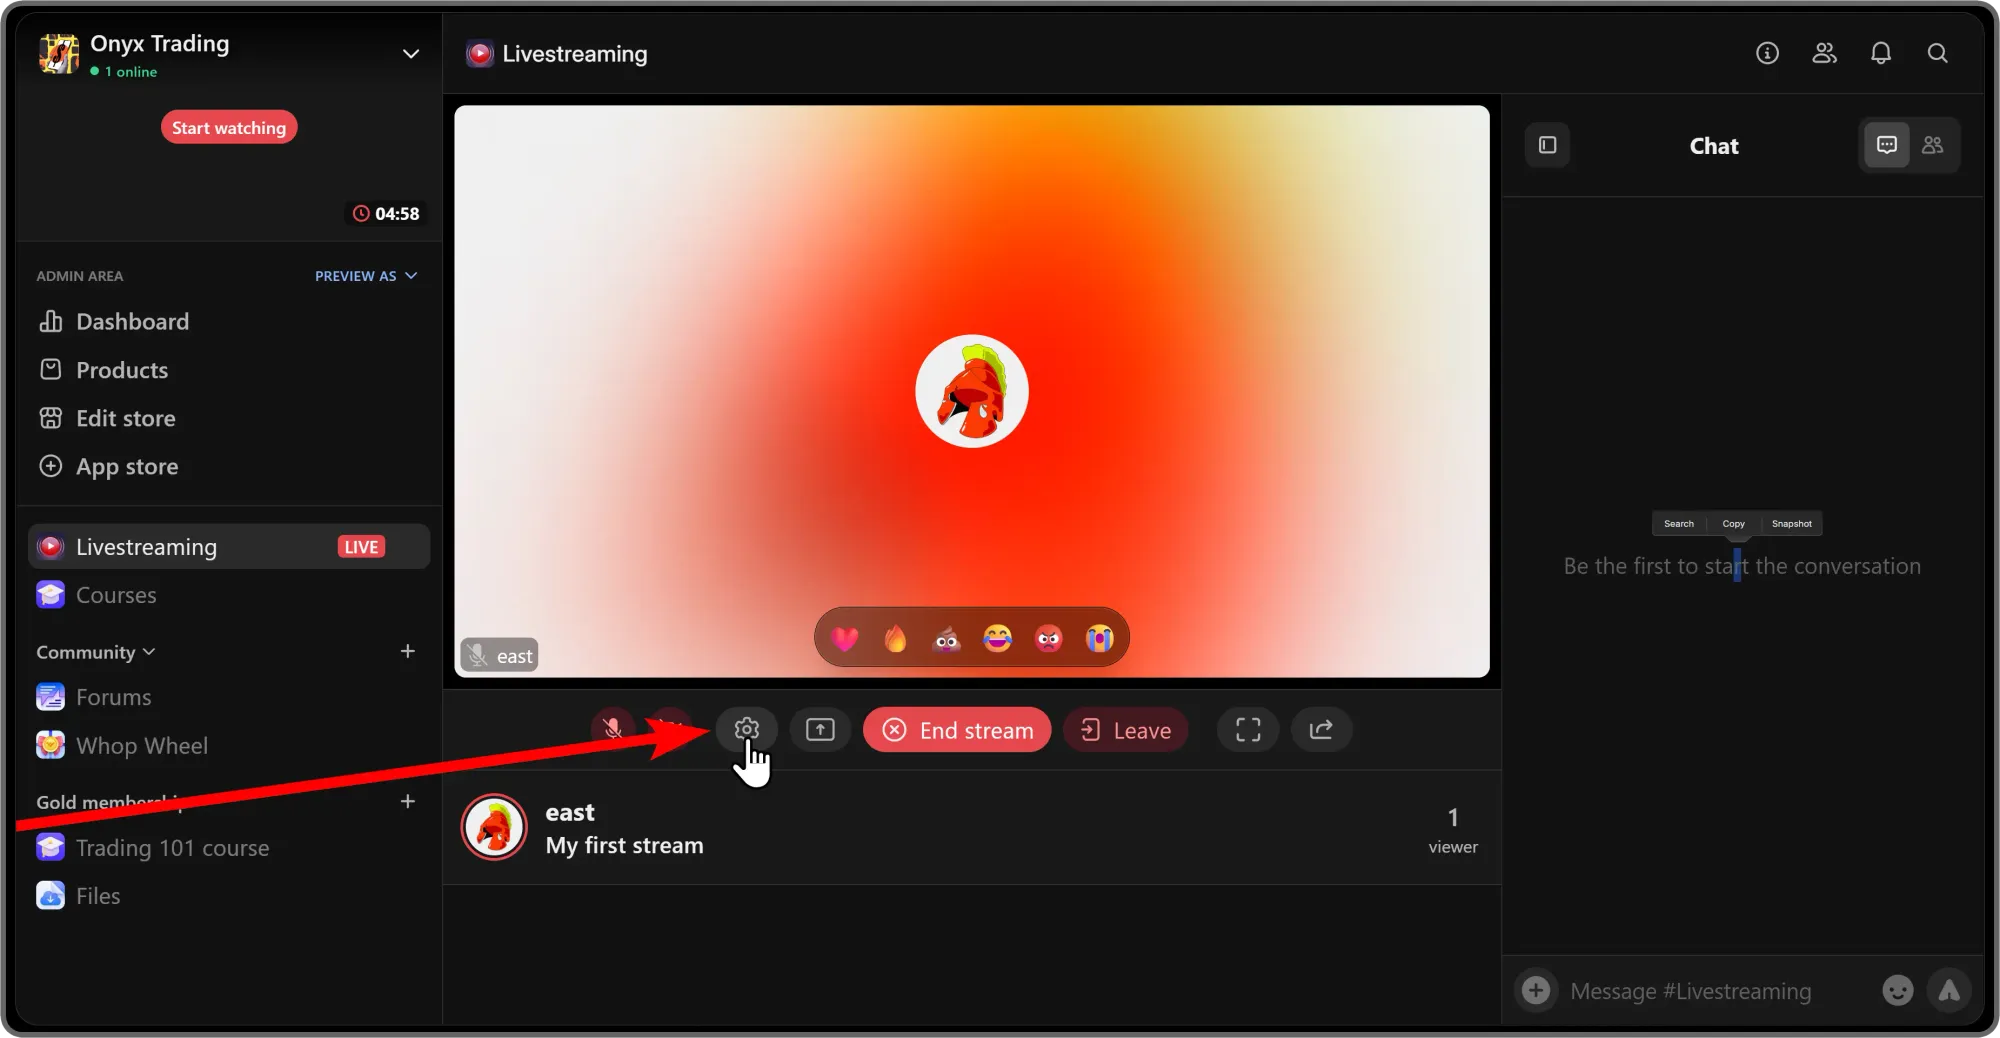The height and width of the screenshot is (1038, 2000).
Task: Go to the Dashboard page
Action: (132, 322)
